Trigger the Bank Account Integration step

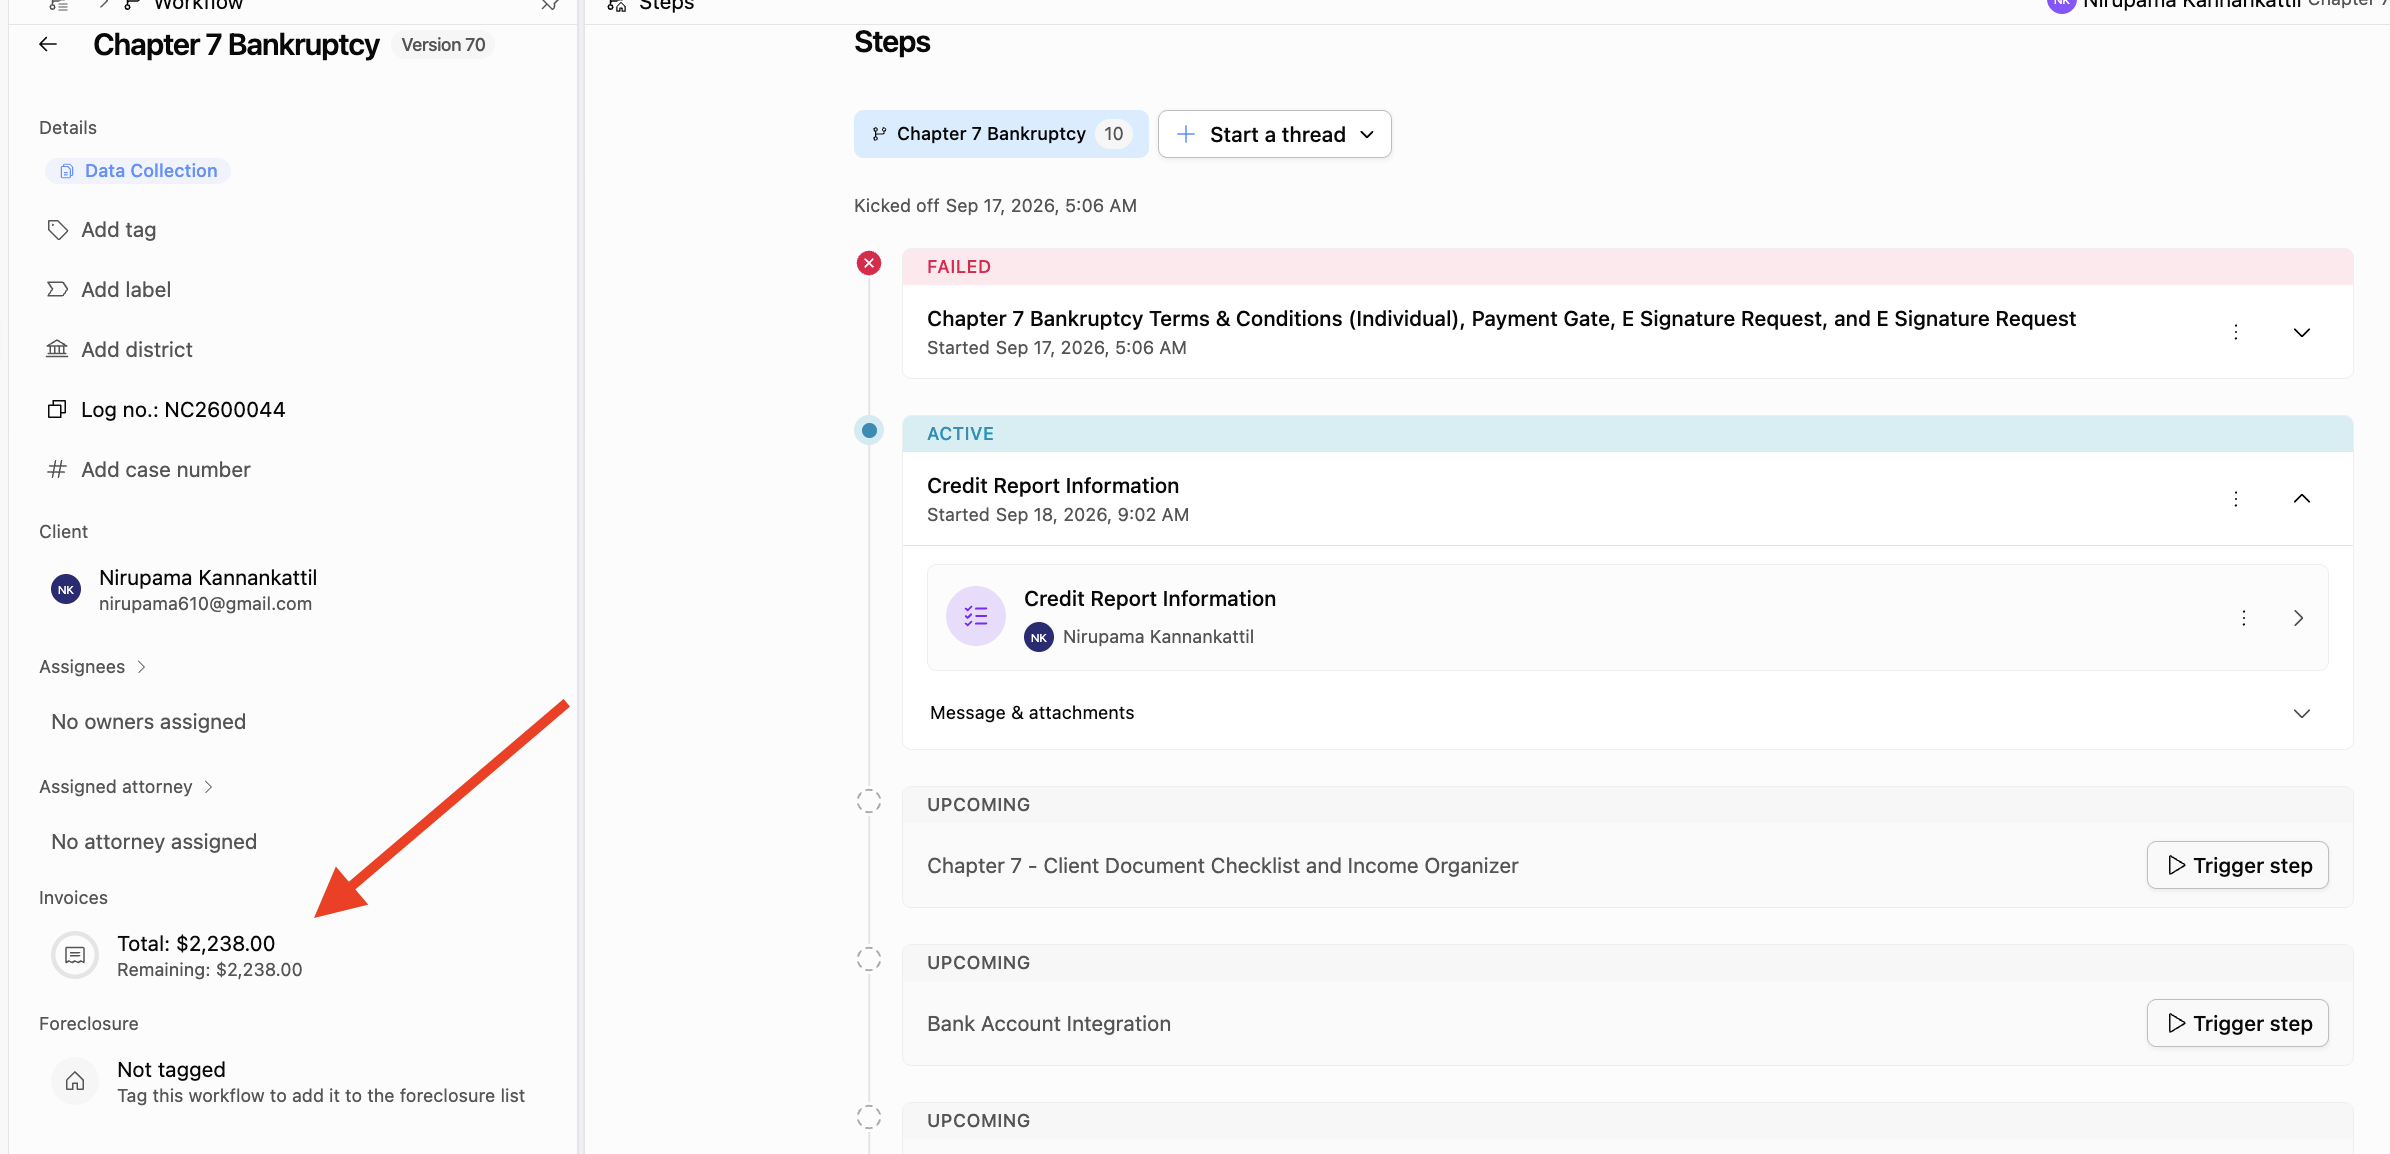pyautogui.click(x=2238, y=1023)
